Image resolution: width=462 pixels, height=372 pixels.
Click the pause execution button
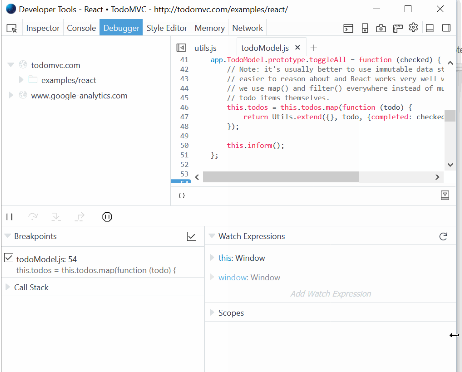pos(9,217)
